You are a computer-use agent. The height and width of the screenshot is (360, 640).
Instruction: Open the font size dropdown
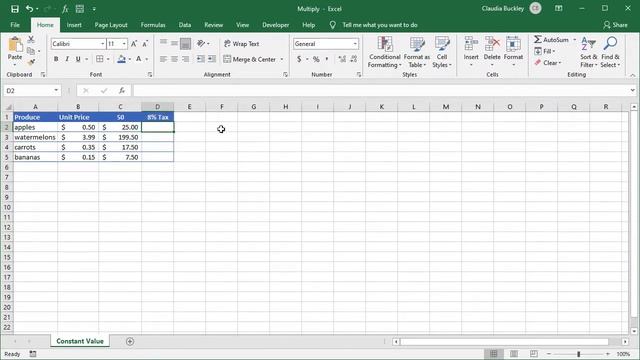coord(124,44)
